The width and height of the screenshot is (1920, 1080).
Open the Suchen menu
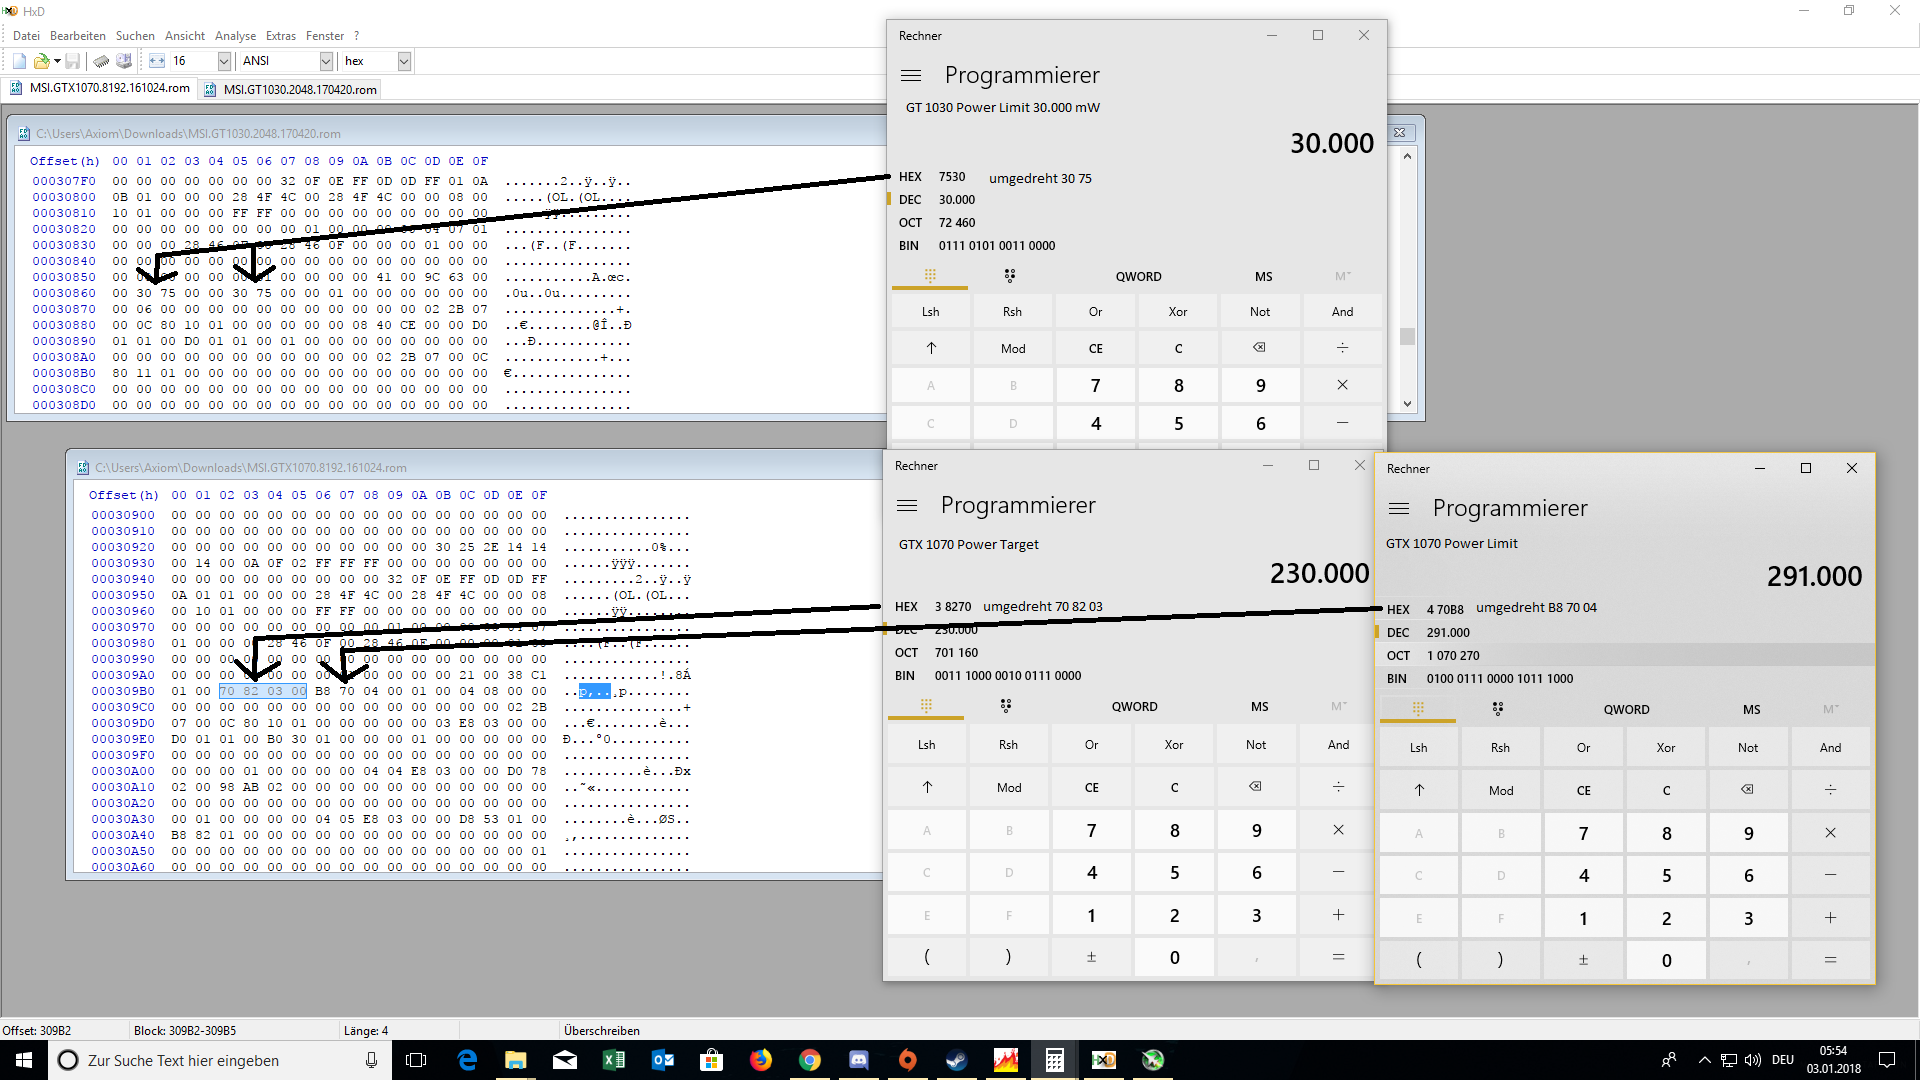point(135,35)
